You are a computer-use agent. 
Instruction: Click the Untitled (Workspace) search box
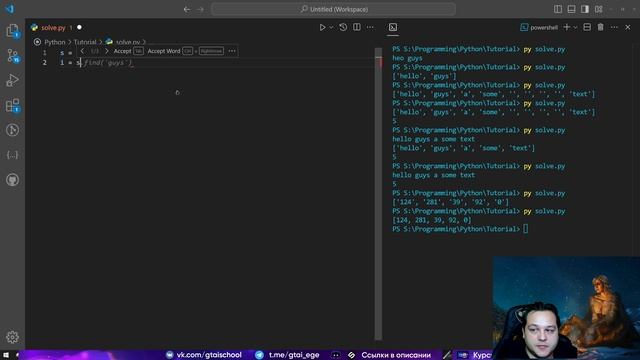[333, 9]
